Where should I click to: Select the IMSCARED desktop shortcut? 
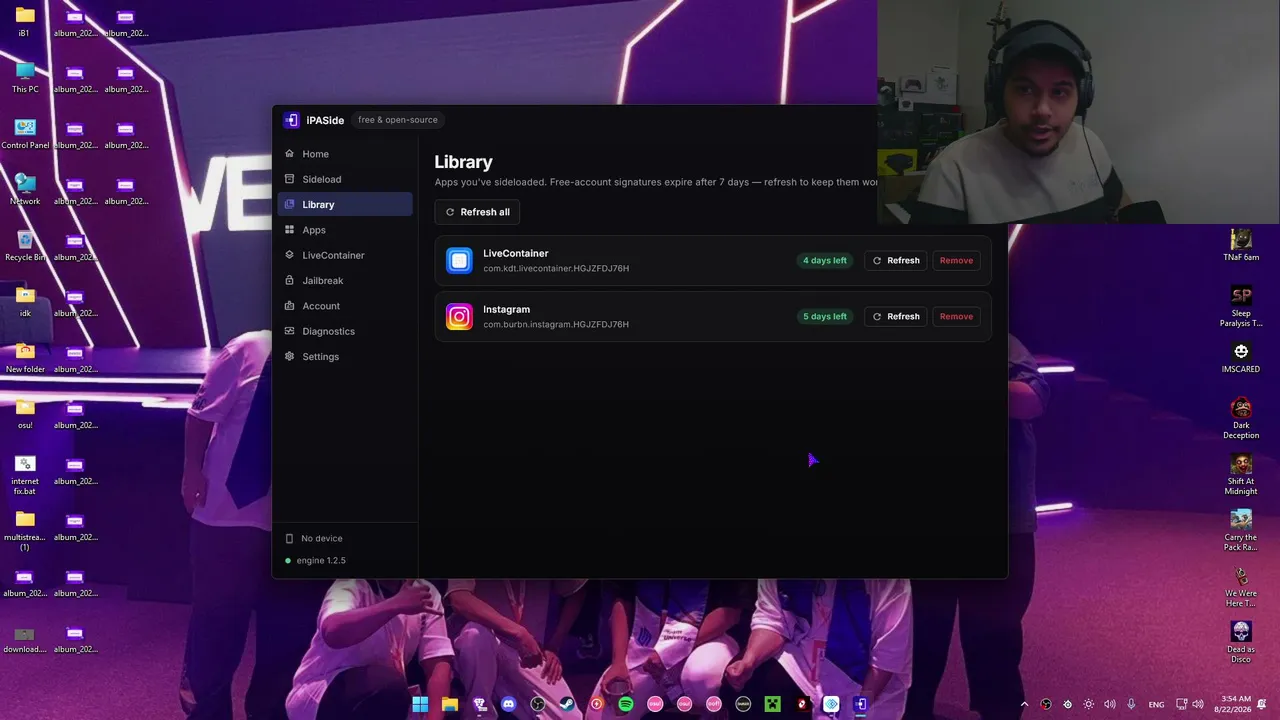pyautogui.click(x=1241, y=358)
